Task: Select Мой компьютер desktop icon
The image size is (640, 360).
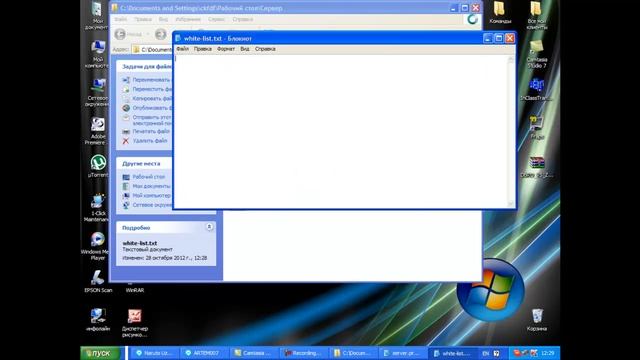Action: 97,54
